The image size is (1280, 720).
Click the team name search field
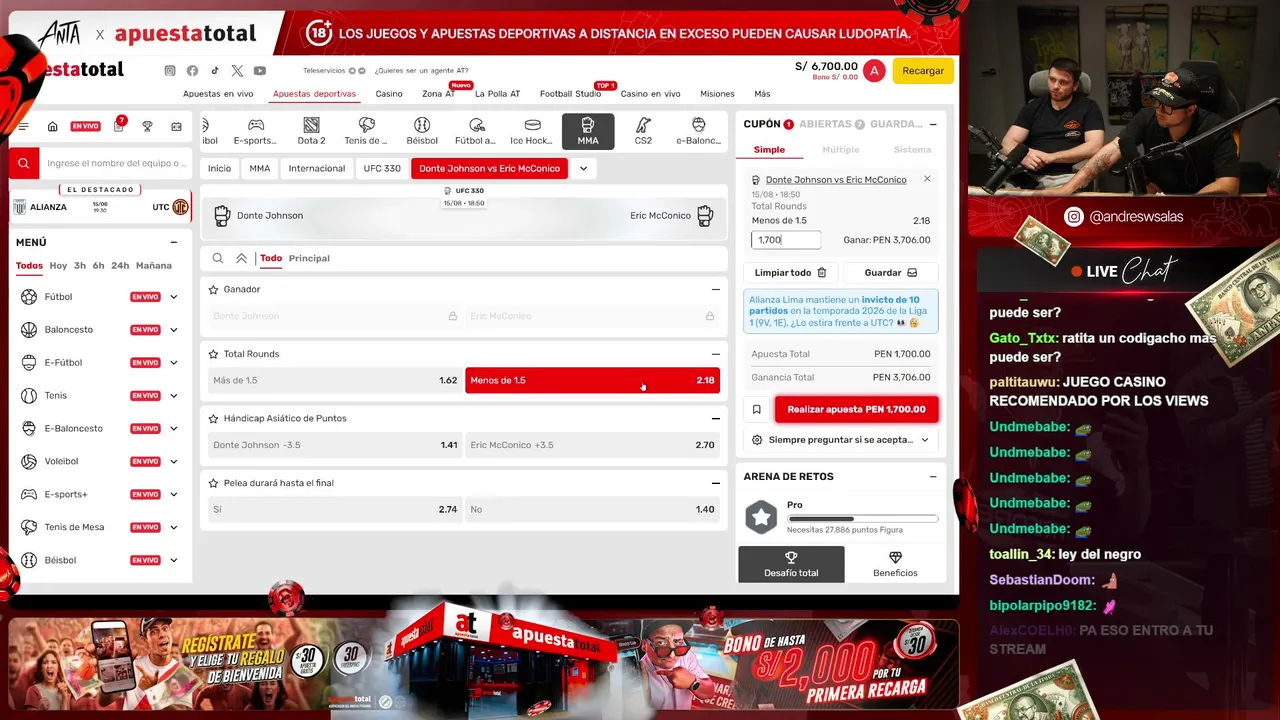tap(116, 163)
